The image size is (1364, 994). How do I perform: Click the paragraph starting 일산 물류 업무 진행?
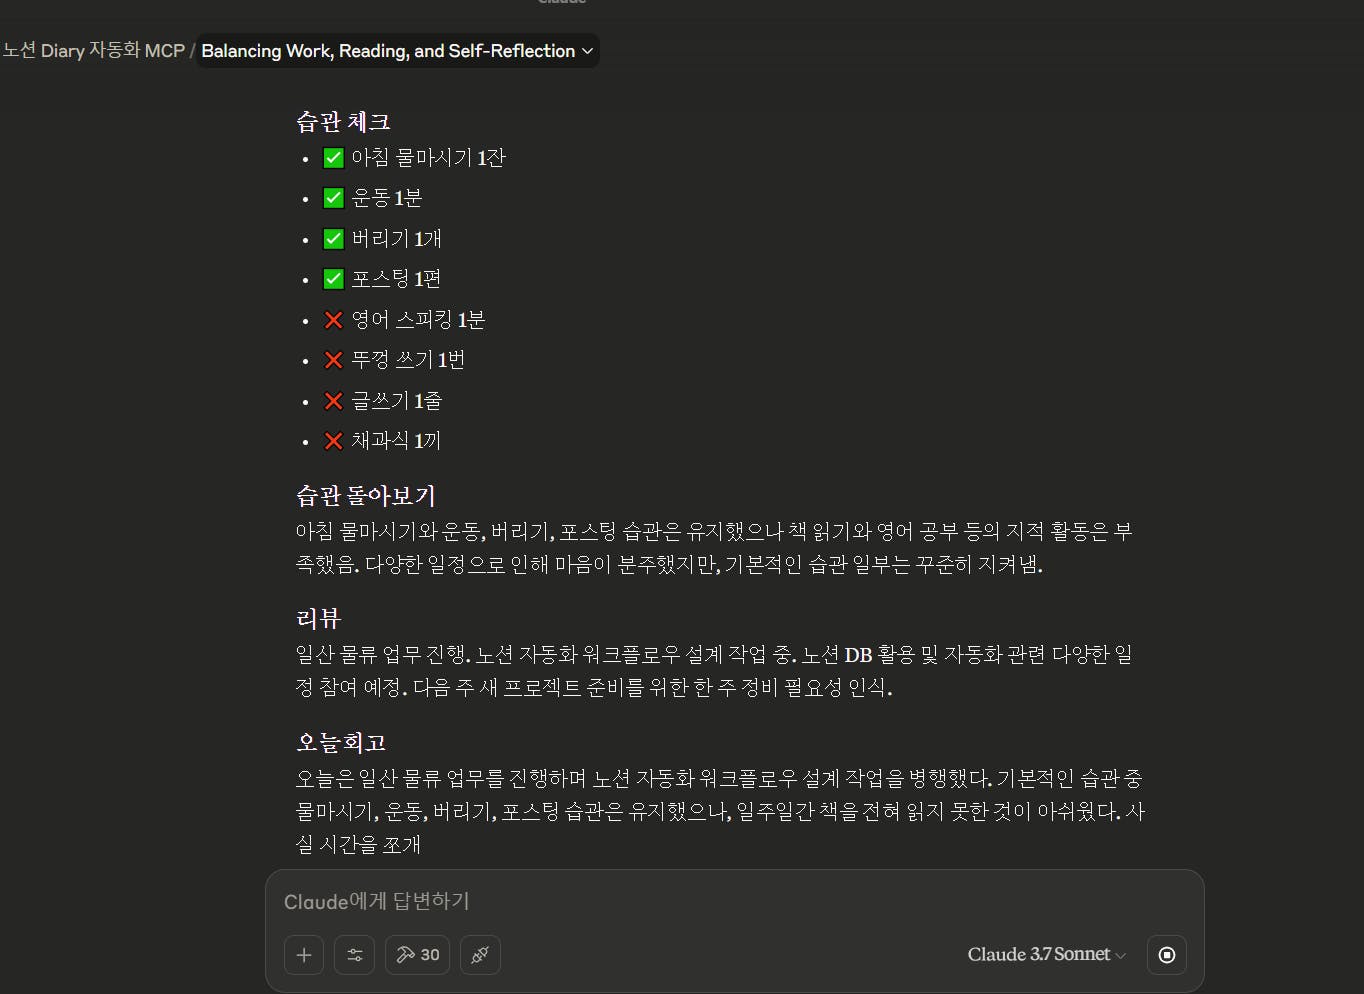714,671
